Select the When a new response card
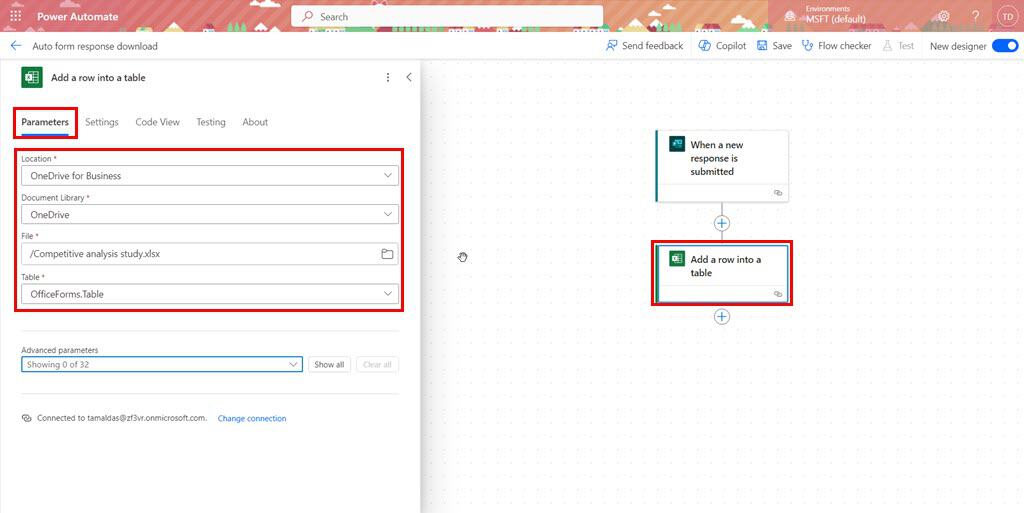Viewport: 1024px width, 513px height. (722, 166)
